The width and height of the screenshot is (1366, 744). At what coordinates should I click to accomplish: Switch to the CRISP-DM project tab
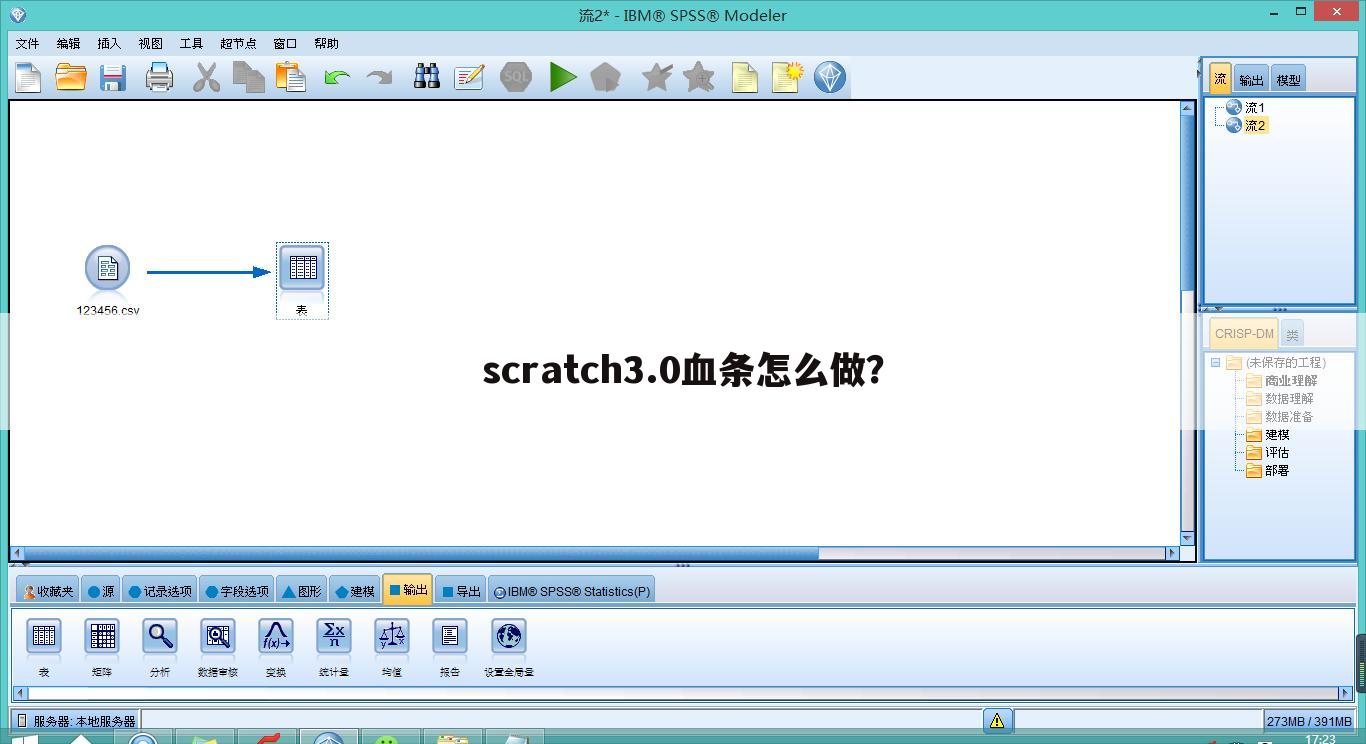pos(1244,334)
